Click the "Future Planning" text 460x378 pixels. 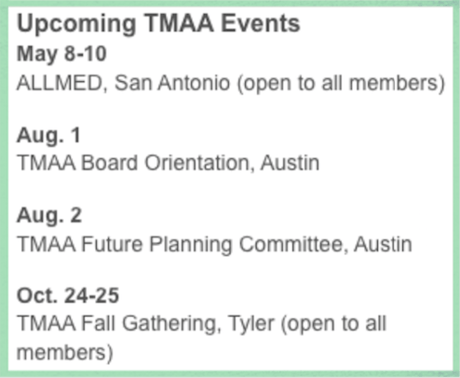click(x=156, y=244)
